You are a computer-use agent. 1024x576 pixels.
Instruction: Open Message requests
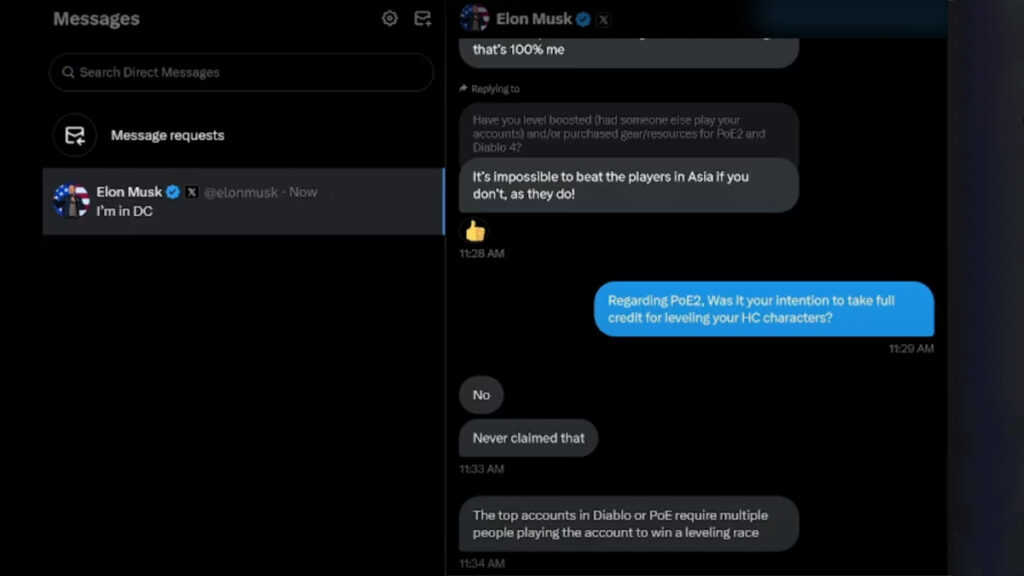pyautogui.click(x=167, y=135)
